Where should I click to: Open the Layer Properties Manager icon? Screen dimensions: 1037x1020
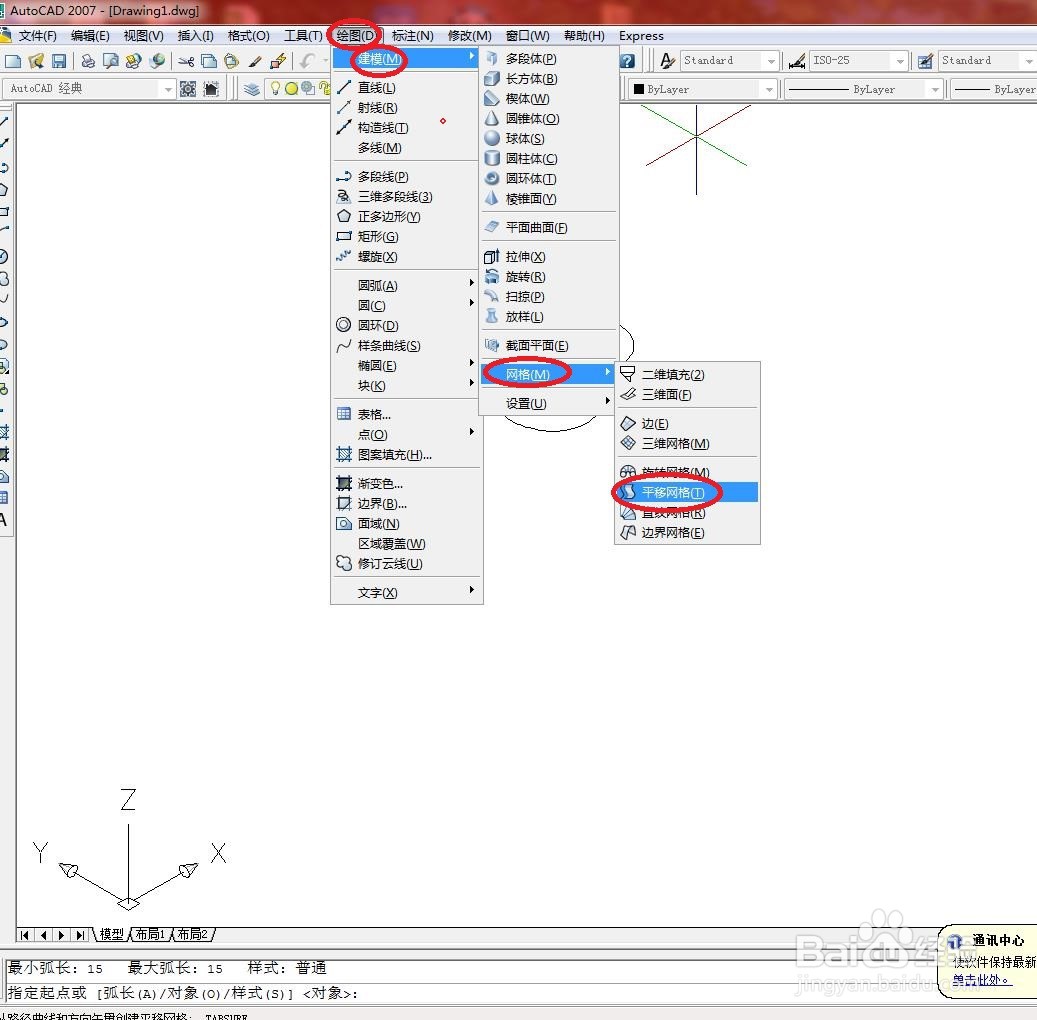pos(251,89)
